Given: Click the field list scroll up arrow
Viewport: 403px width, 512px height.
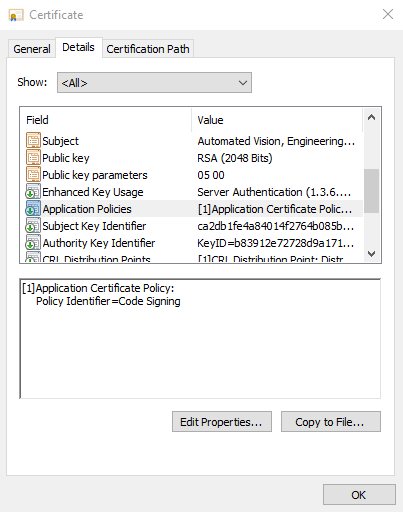Looking at the screenshot, I should tap(371, 117).
